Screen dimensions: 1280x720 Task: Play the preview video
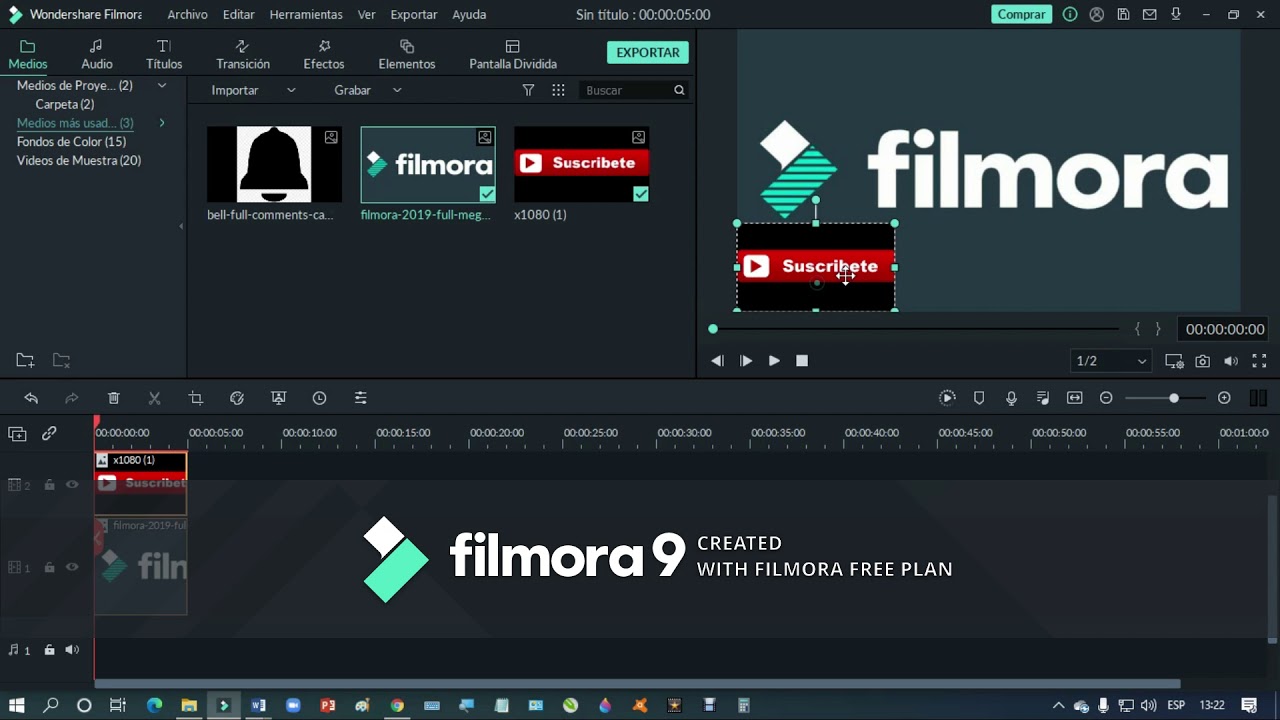click(x=774, y=361)
